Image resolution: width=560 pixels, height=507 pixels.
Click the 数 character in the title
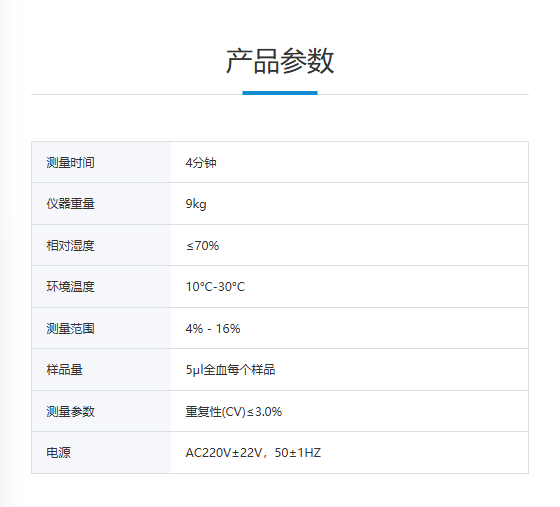pos(320,61)
